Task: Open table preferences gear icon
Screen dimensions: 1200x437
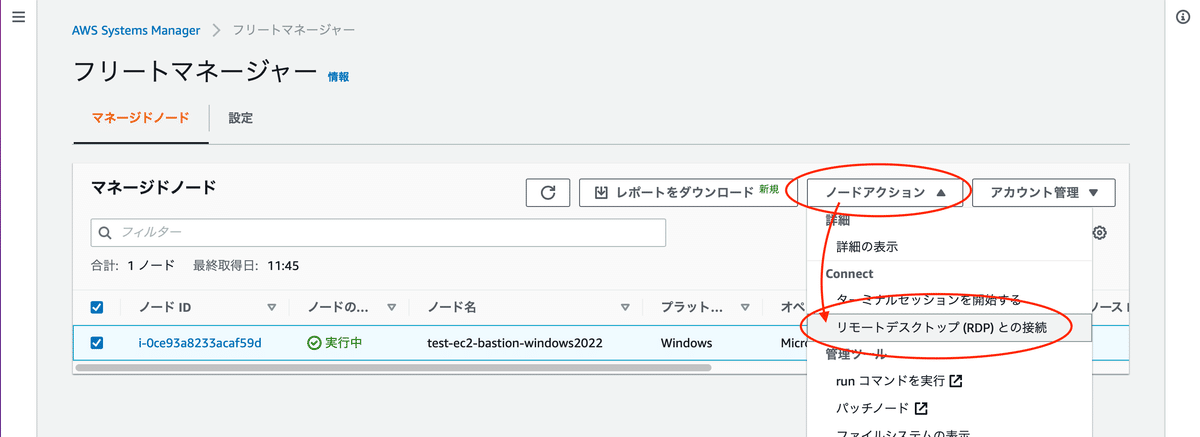Action: point(1099,233)
